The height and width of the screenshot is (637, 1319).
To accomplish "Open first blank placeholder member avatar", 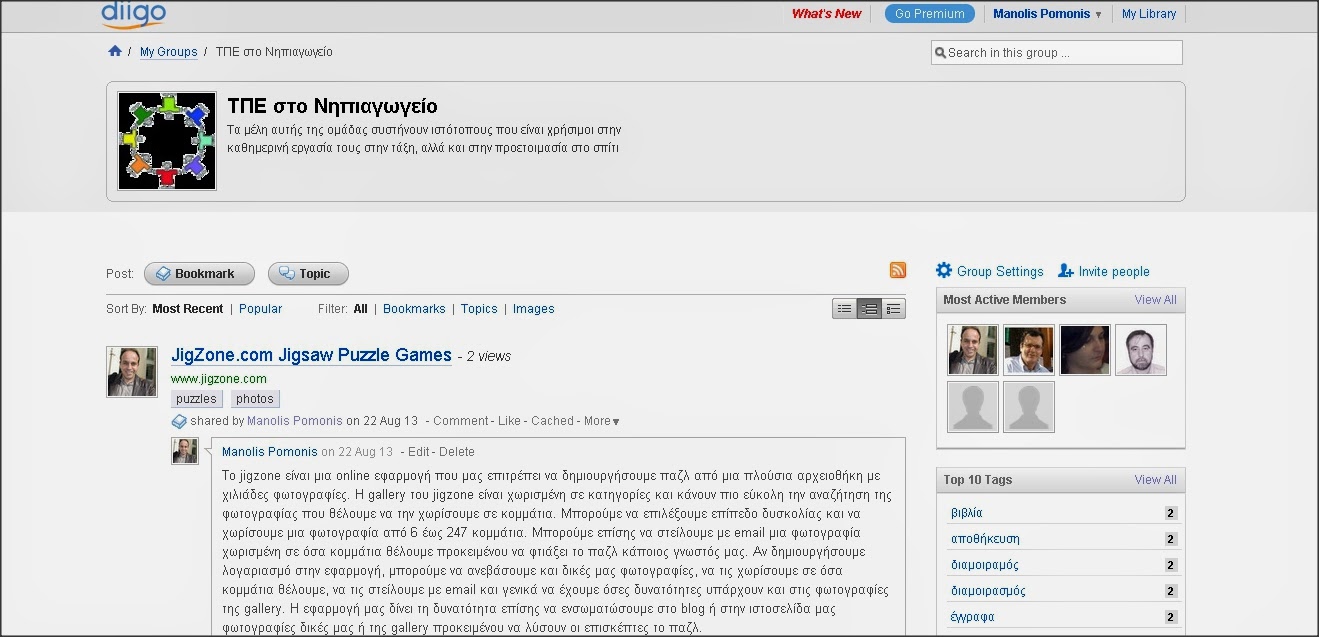I will coord(973,407).
